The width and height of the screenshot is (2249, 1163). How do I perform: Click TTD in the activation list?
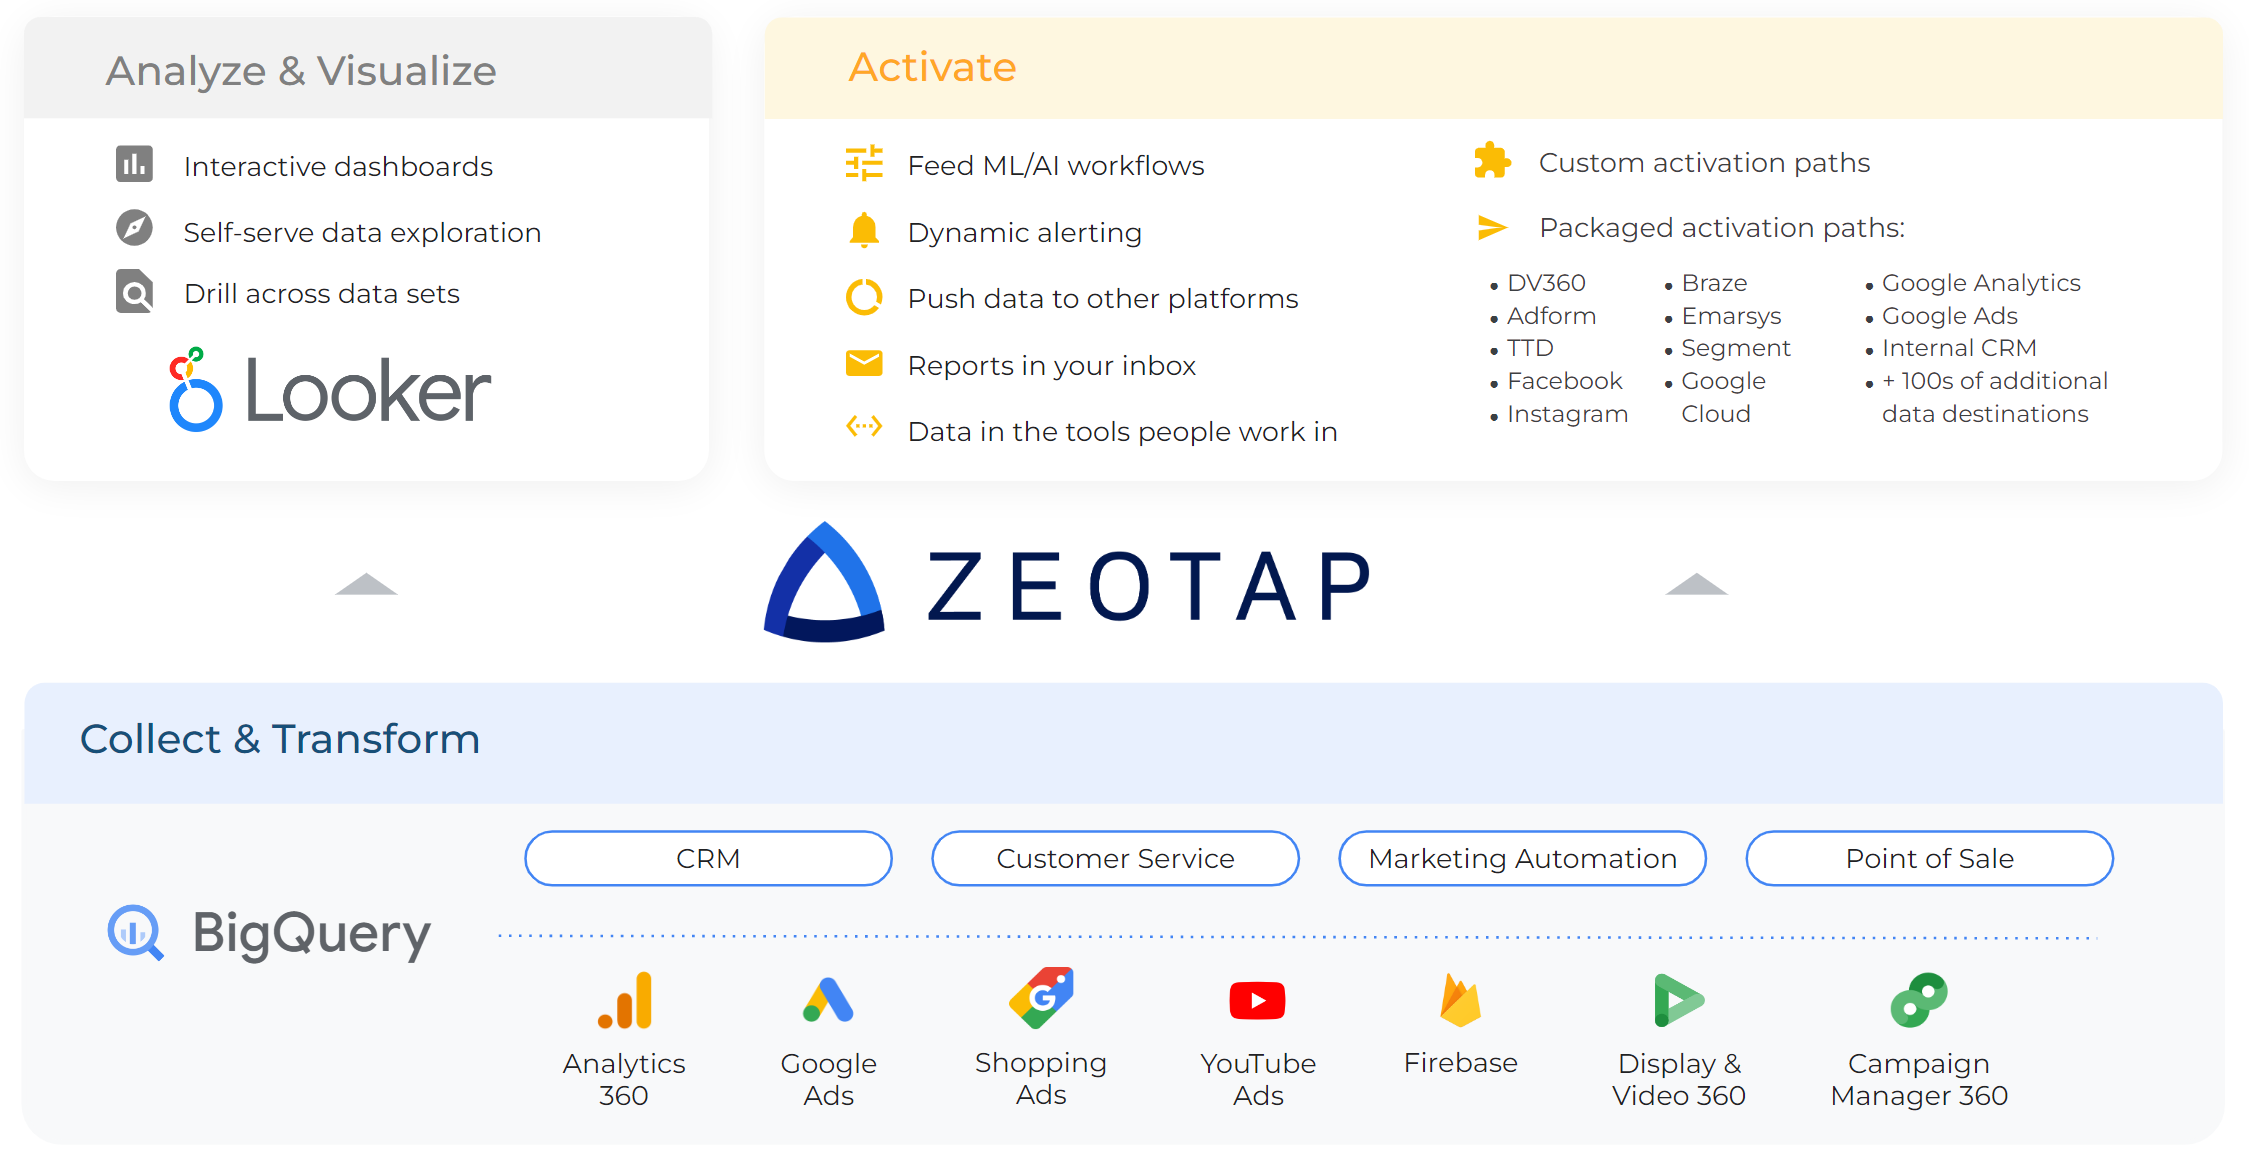(x=1530, y=348)
